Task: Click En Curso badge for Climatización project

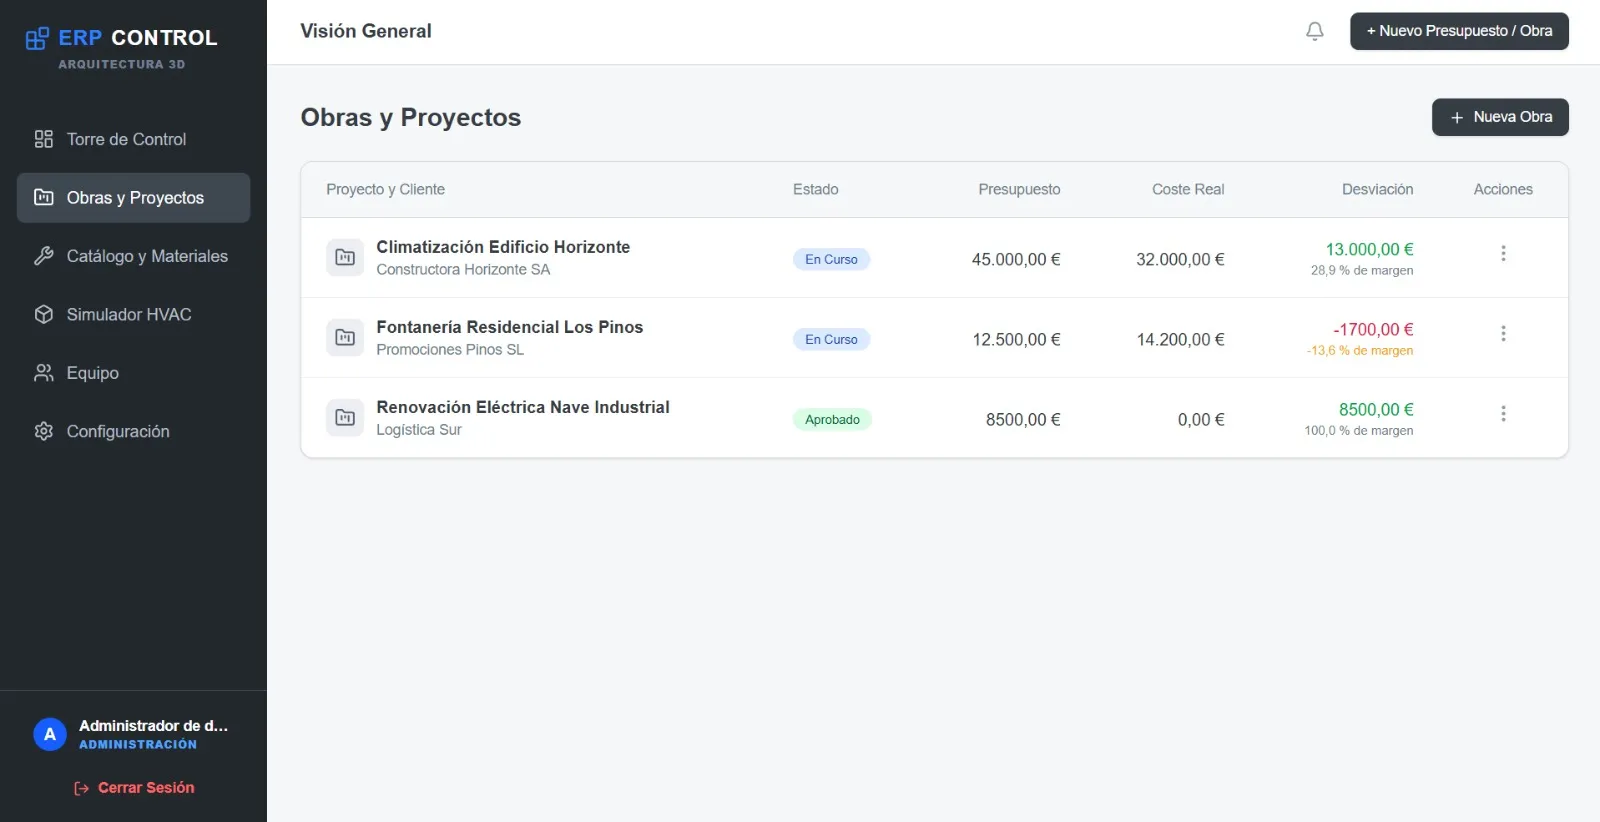Action: point(831,259)
